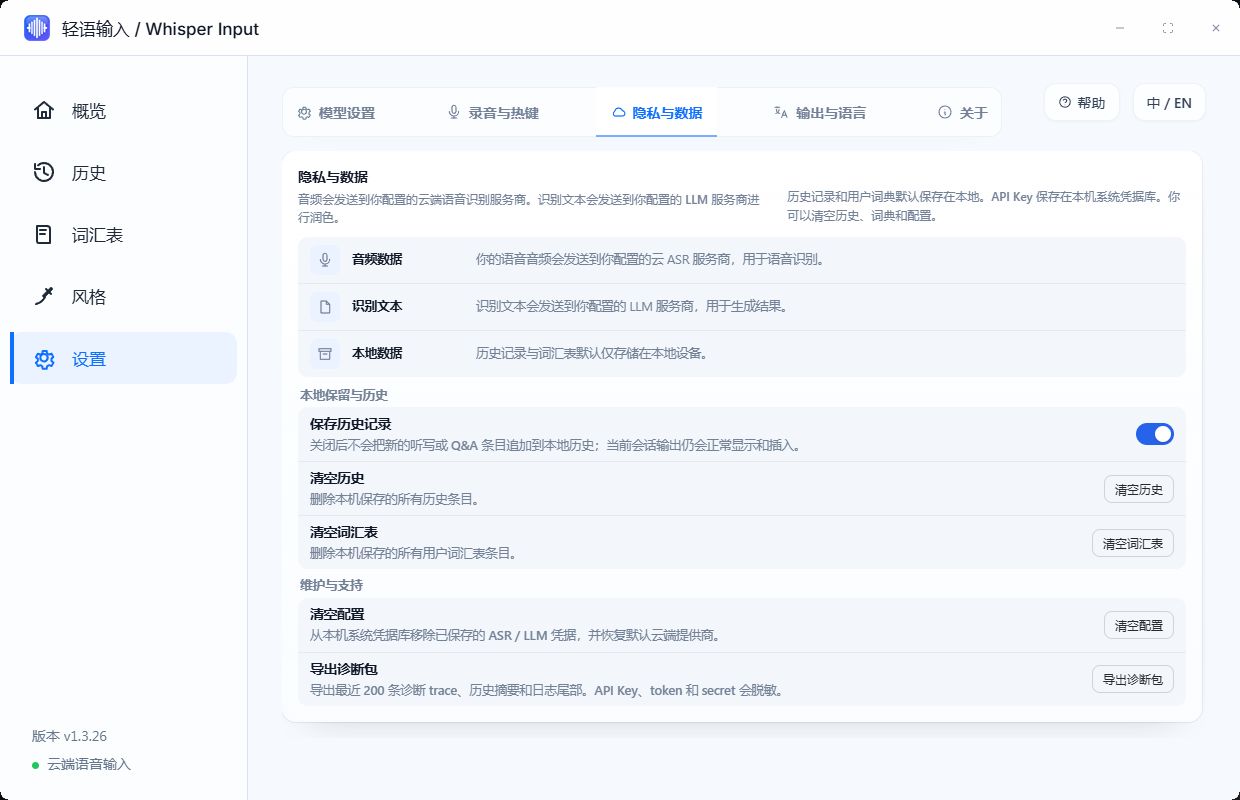Click the 识别文本 row label
The width and height of the screenshot is (1240, 800).
(377, 307)
